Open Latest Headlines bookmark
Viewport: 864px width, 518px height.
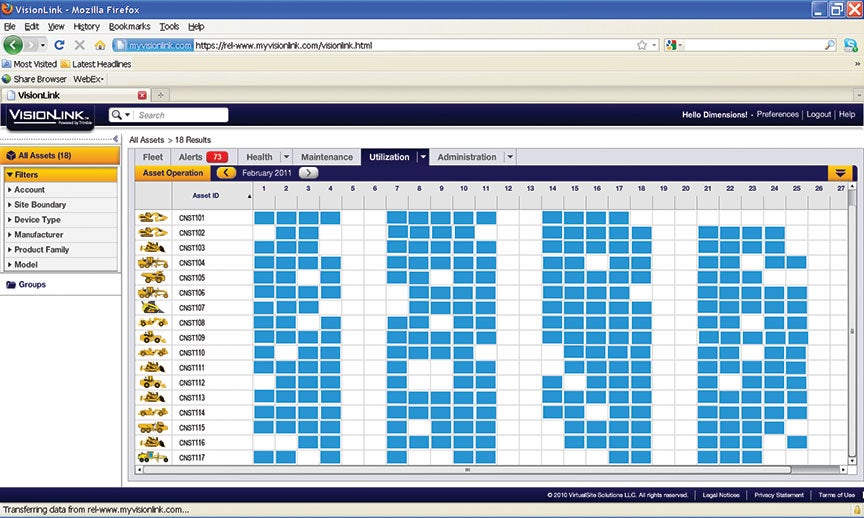tap(96, 64)
